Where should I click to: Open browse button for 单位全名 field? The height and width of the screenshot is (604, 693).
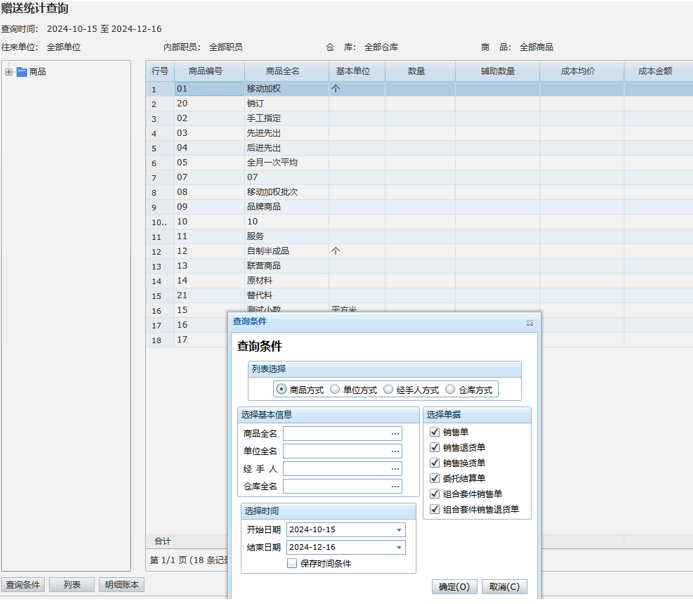(x=396, y=451)
